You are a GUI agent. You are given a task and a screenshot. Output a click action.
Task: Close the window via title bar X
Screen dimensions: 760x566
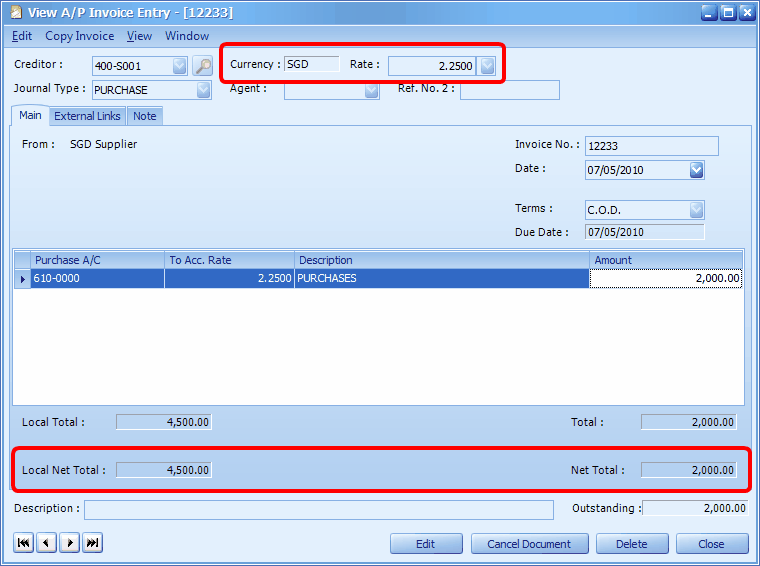pos(747,13)
